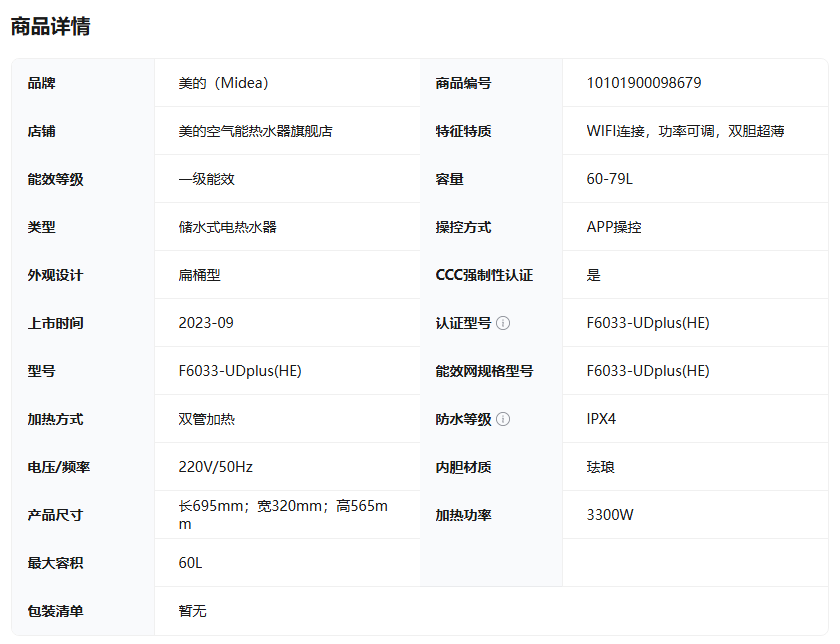Select the features text WIFI连接，功率可调，双胆超薄

coord(686,131)
